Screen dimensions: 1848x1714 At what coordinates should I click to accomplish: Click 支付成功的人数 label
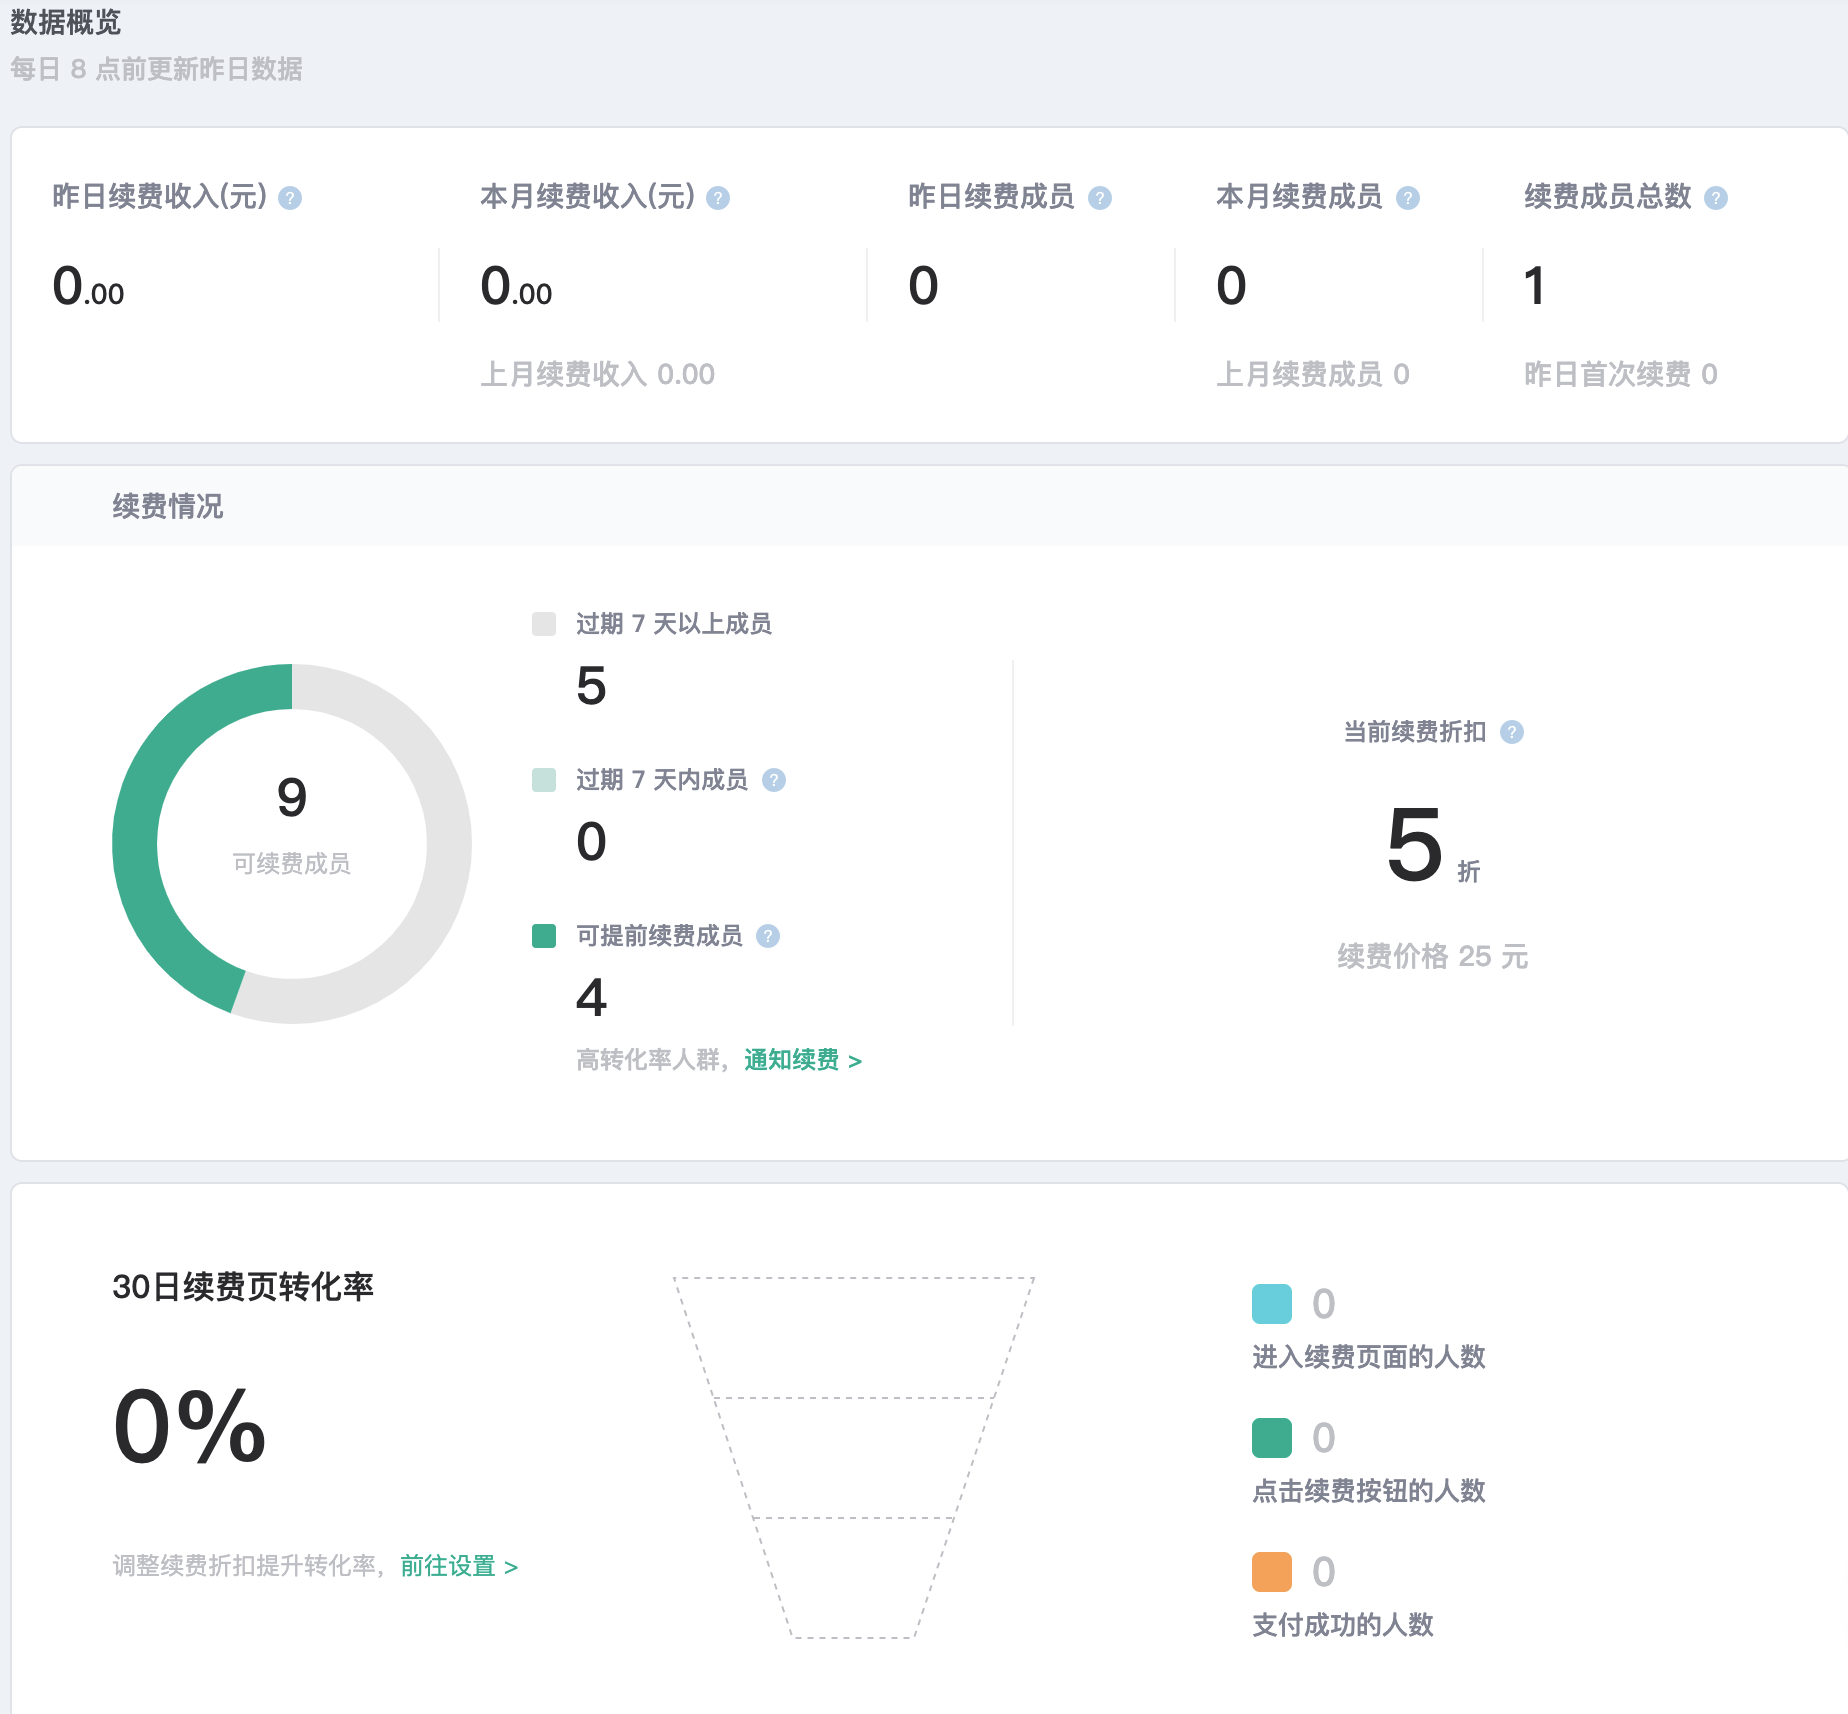[x=1343, y=1625]
